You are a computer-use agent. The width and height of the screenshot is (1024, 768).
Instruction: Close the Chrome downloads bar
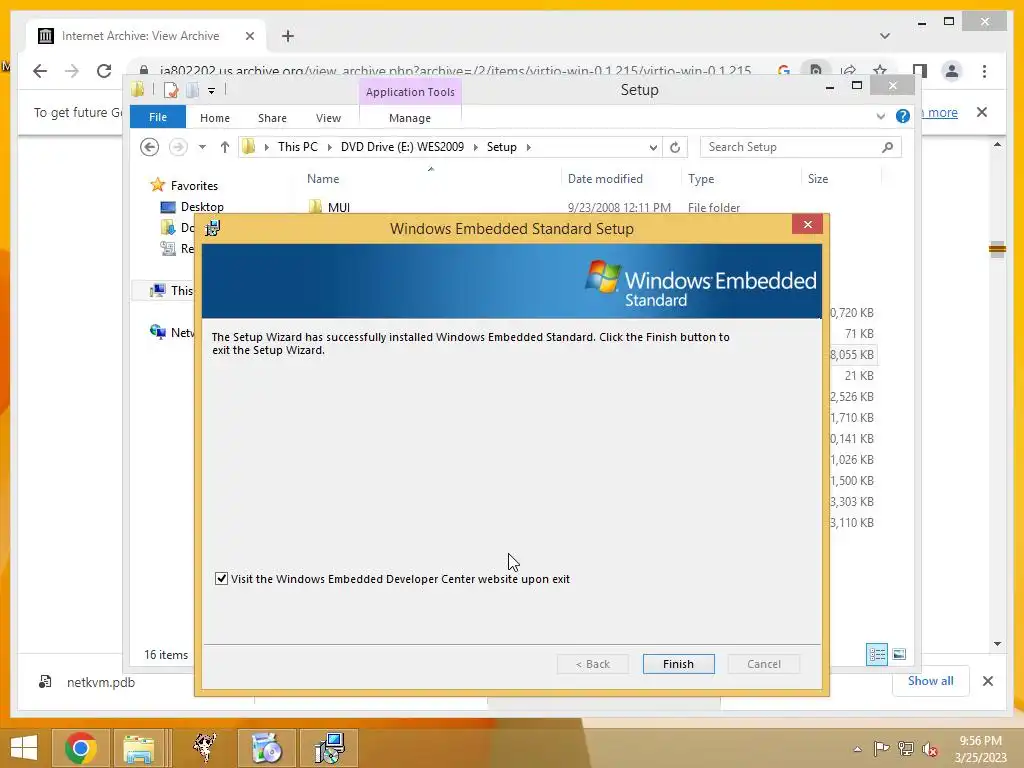(988, 681)
